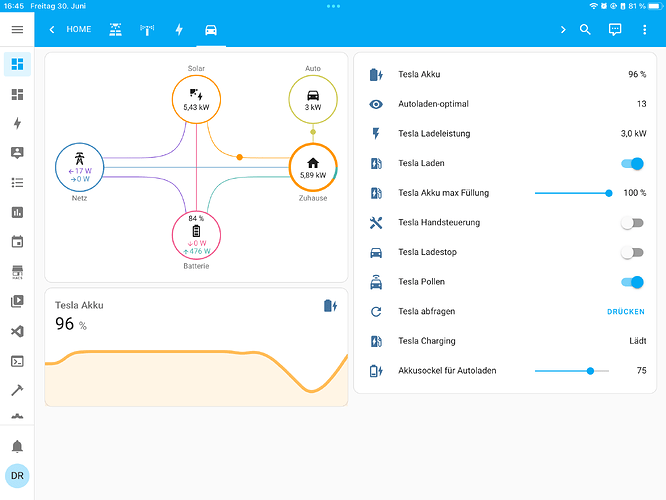Open the HACS store sidebar icon
This screenshot has width=666, height=500.
(17, 272)
